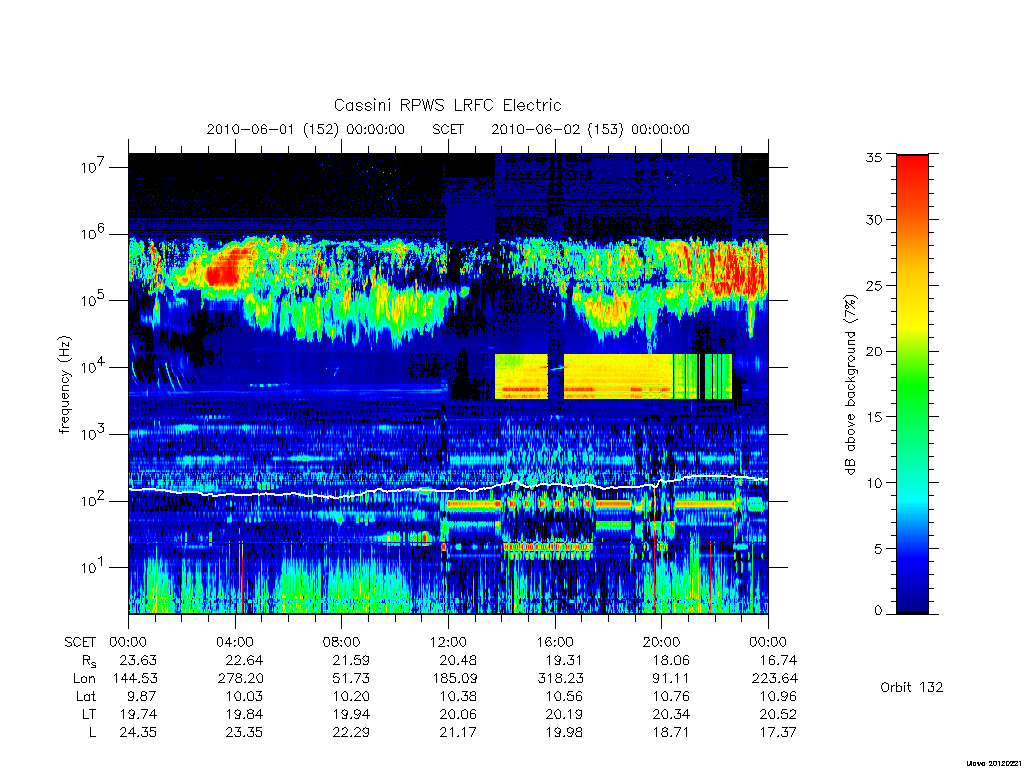The image size is (1024, 768).
Task: Click the 10^4 frequency axis label
Action: tap(93, 367)
